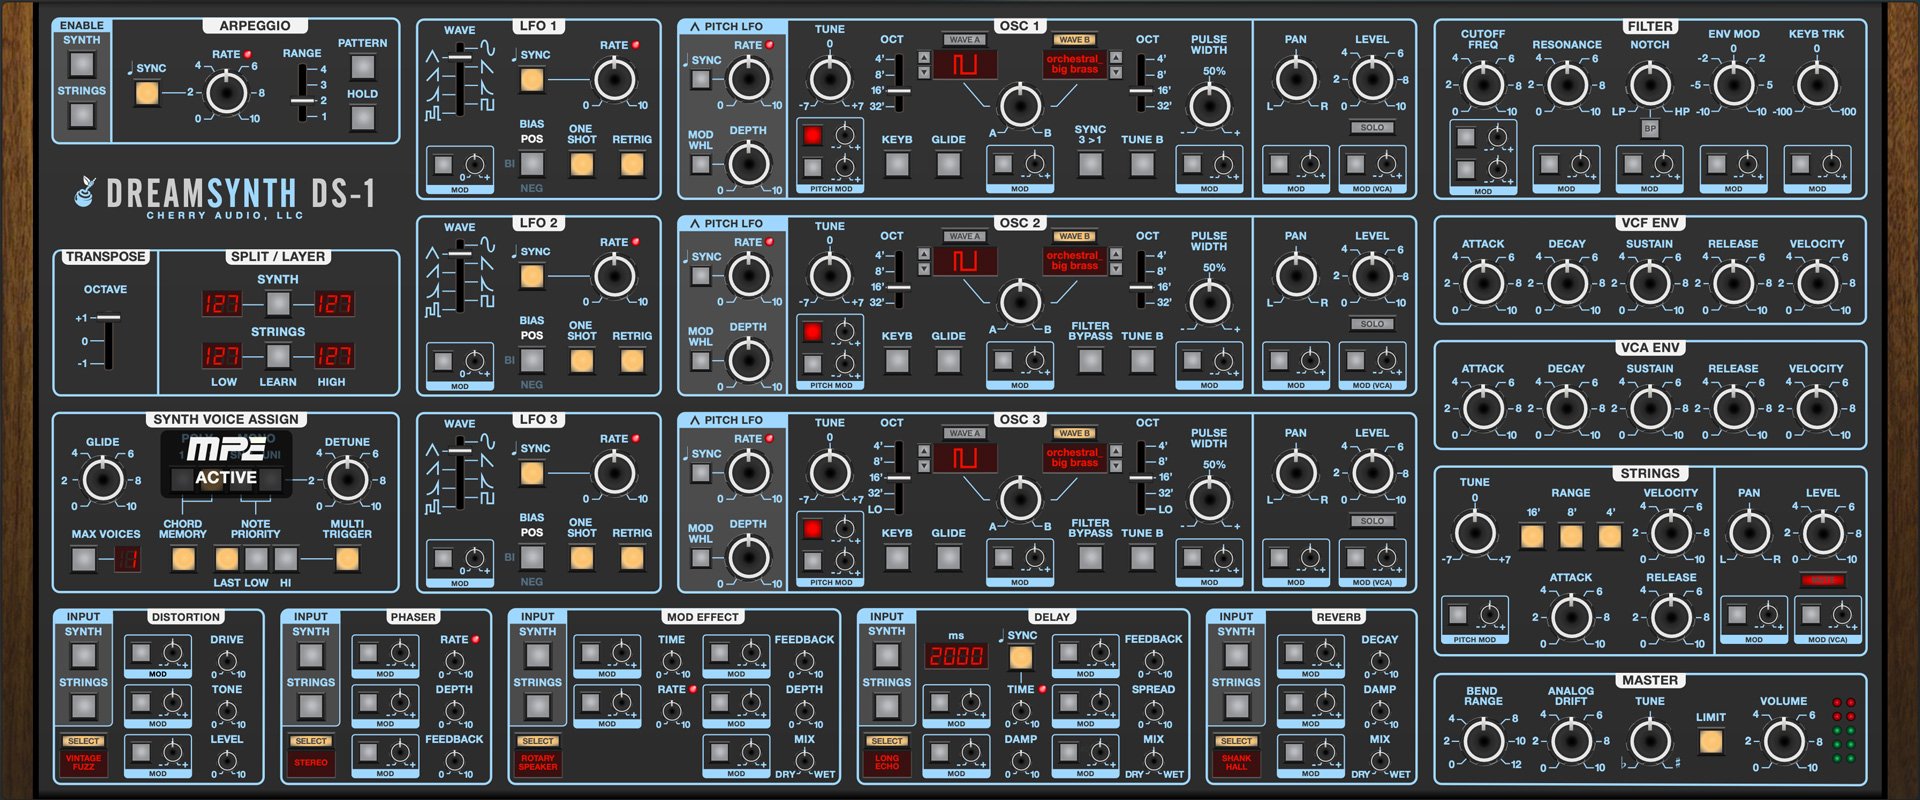
Task: Click the Filter Keyb Trk knob
Action: coord(1817,85)
